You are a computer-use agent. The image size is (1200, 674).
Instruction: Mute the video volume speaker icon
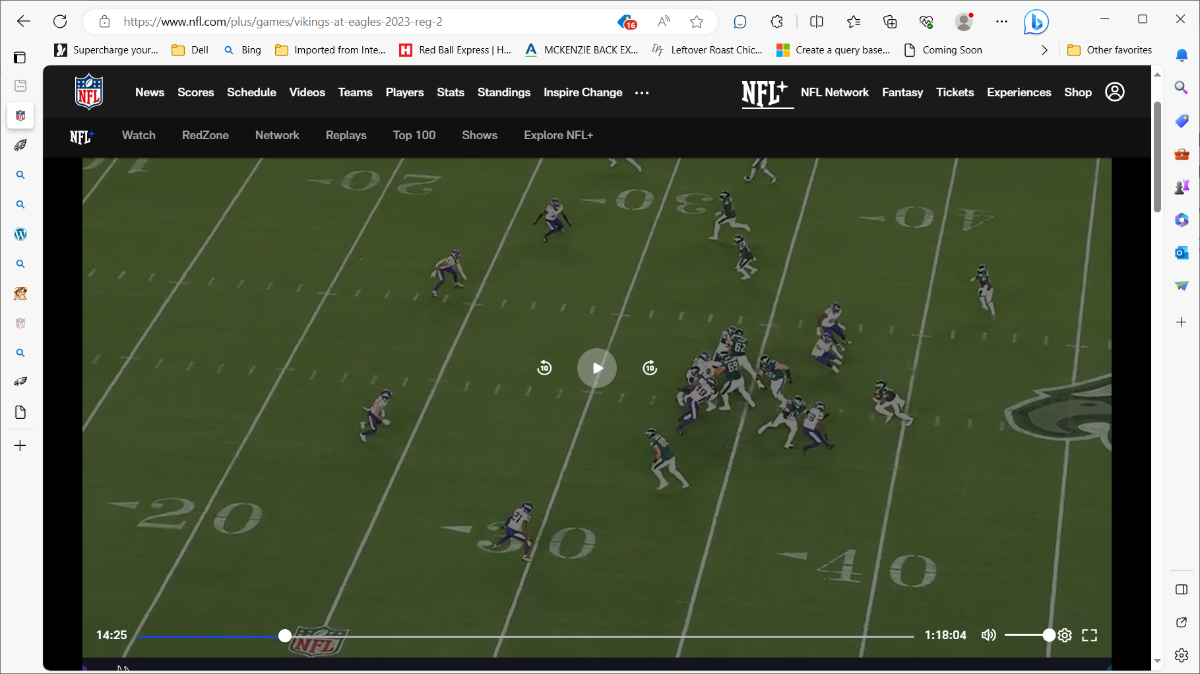988,635
